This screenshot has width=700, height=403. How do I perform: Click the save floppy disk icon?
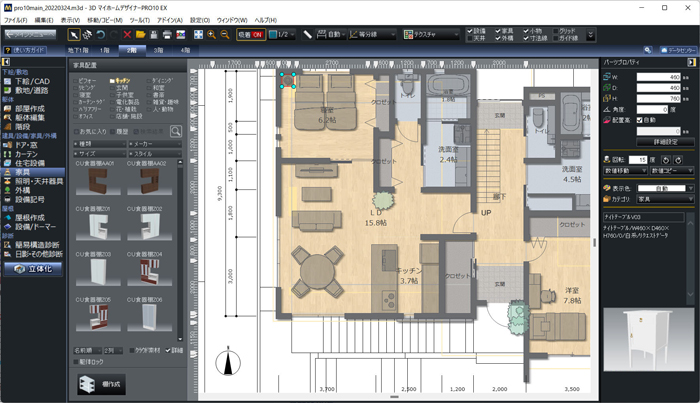pos(155,34)
